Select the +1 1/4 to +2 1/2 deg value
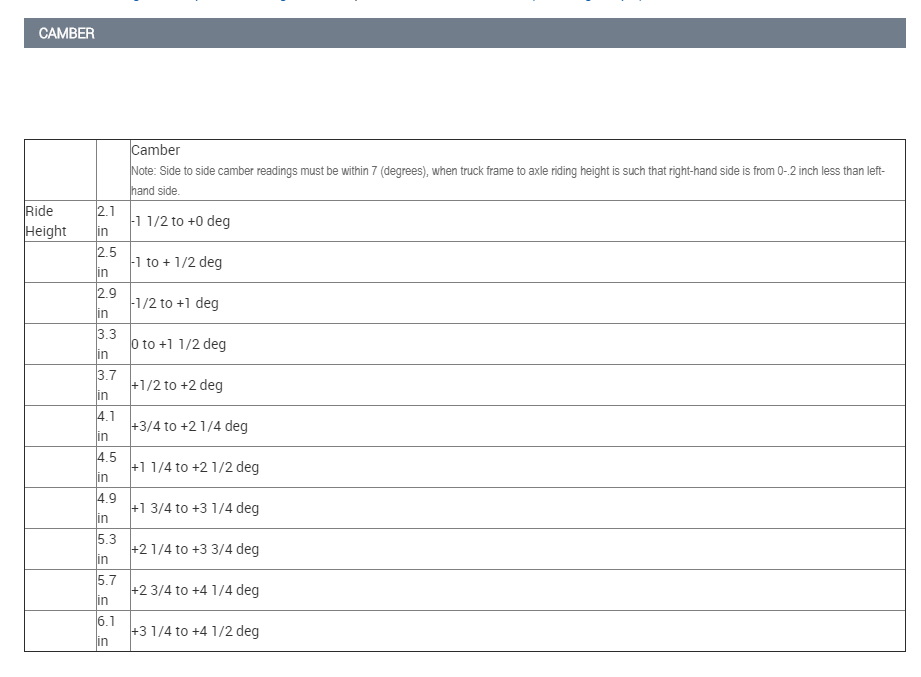 click(195, 467)
